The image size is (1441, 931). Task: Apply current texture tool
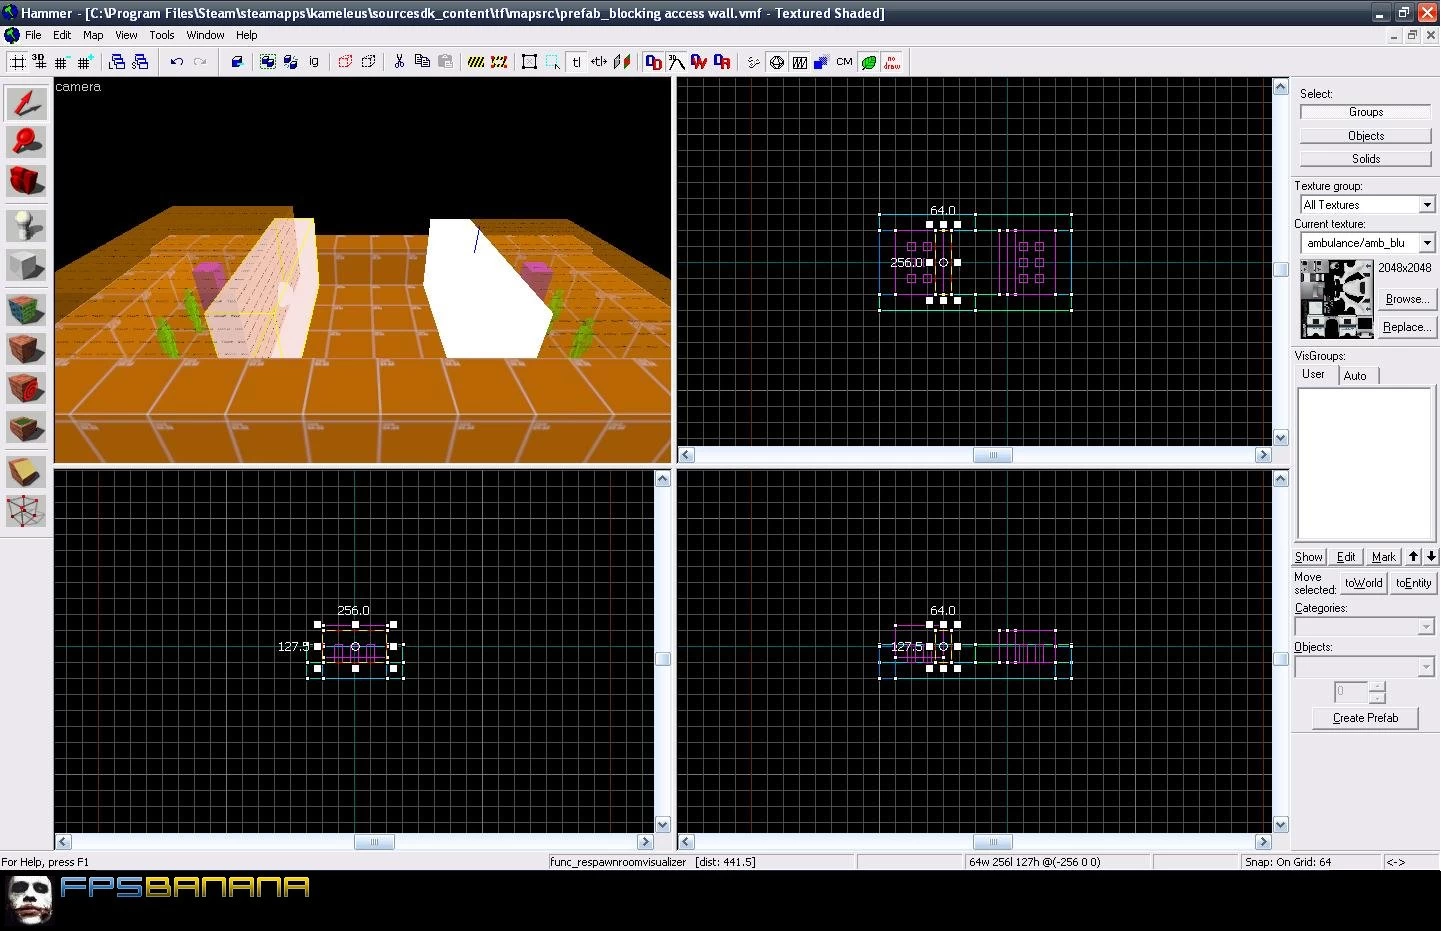(26, 349)
